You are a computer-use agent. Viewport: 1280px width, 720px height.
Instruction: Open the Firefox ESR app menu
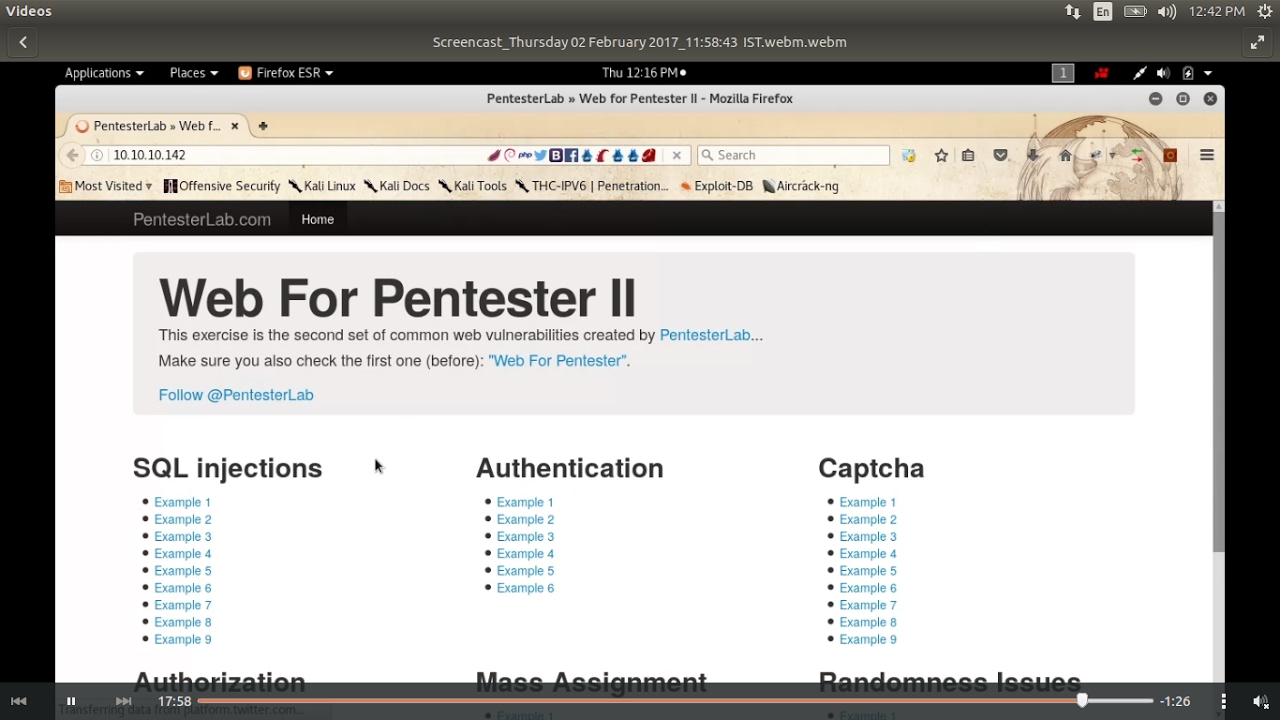286,73
